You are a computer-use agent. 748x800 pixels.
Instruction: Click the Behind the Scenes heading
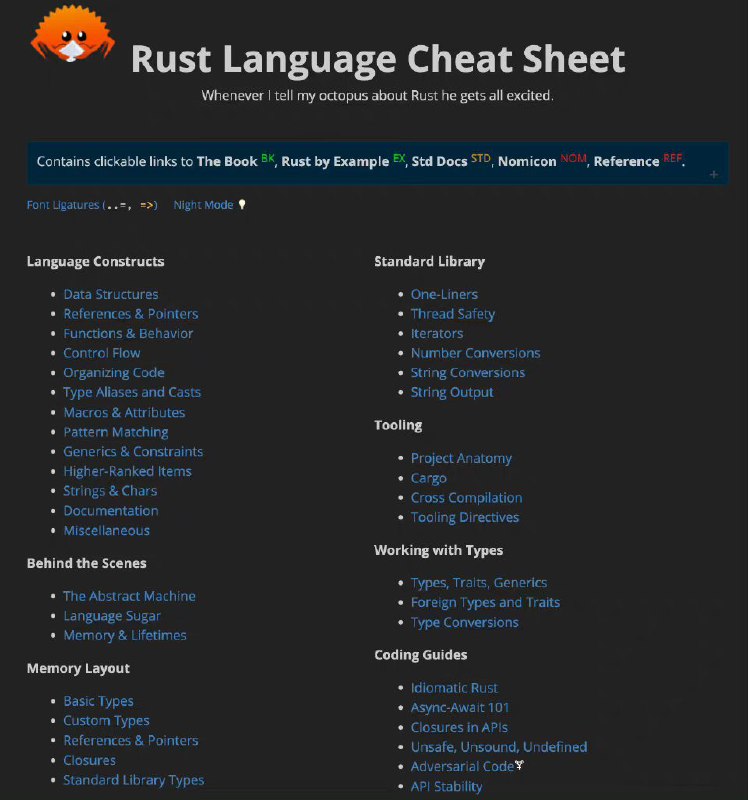(87, 563)
